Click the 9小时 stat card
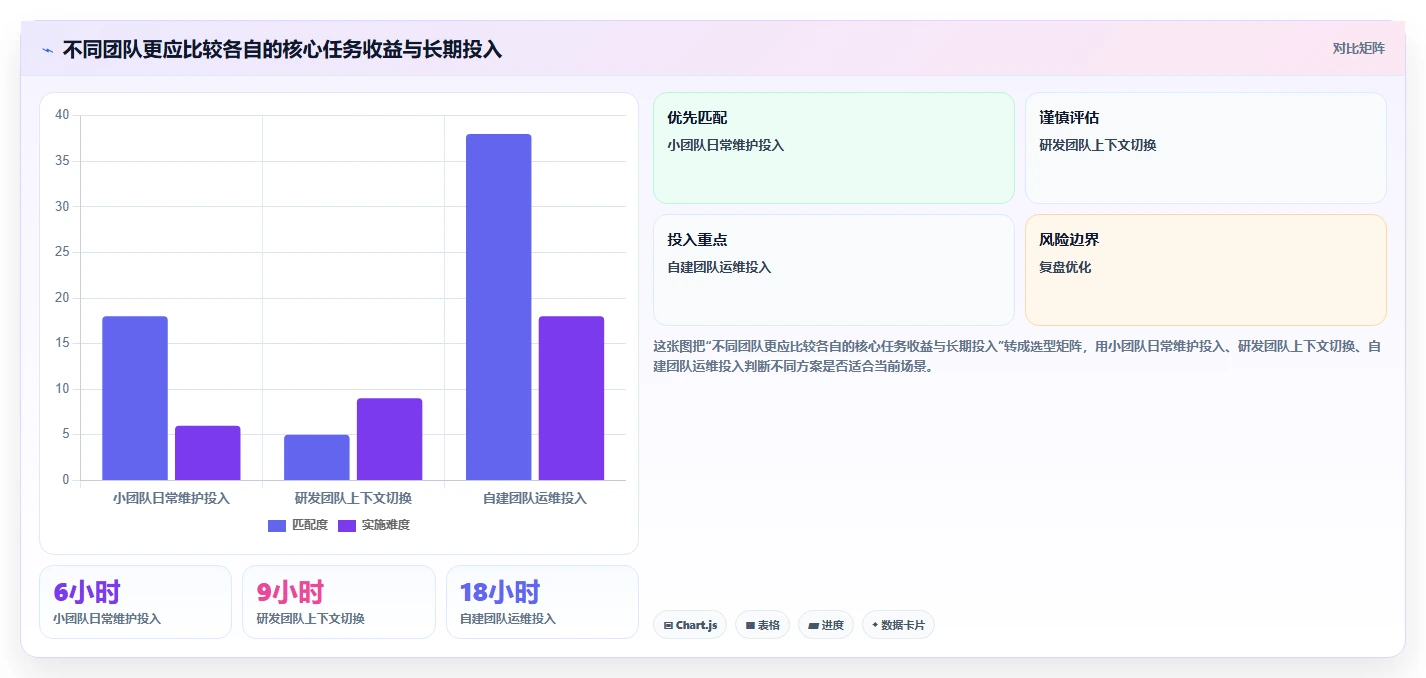This screenshot has height=678, width=1426. [x=339, y=602]
